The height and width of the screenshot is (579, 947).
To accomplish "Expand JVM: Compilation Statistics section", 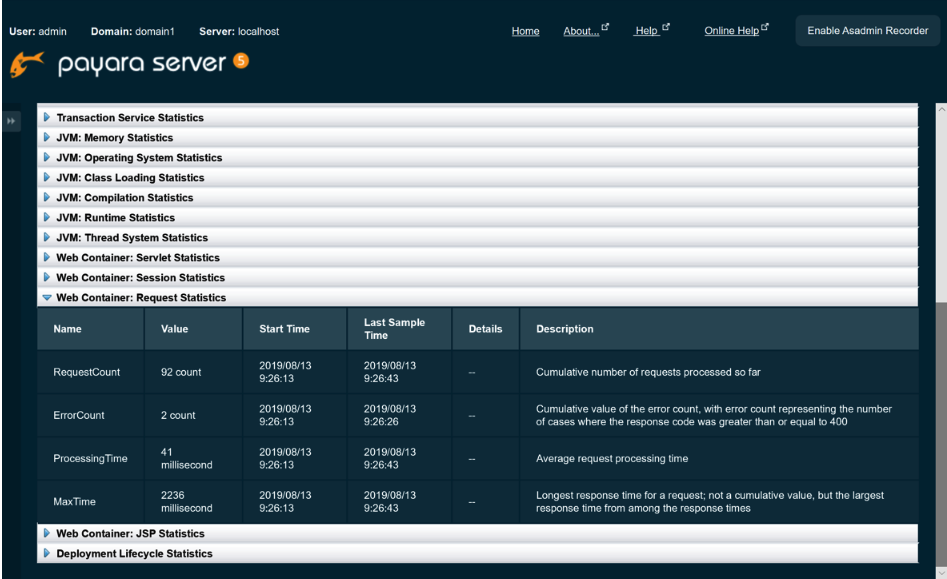I will [x=124, y=198].
